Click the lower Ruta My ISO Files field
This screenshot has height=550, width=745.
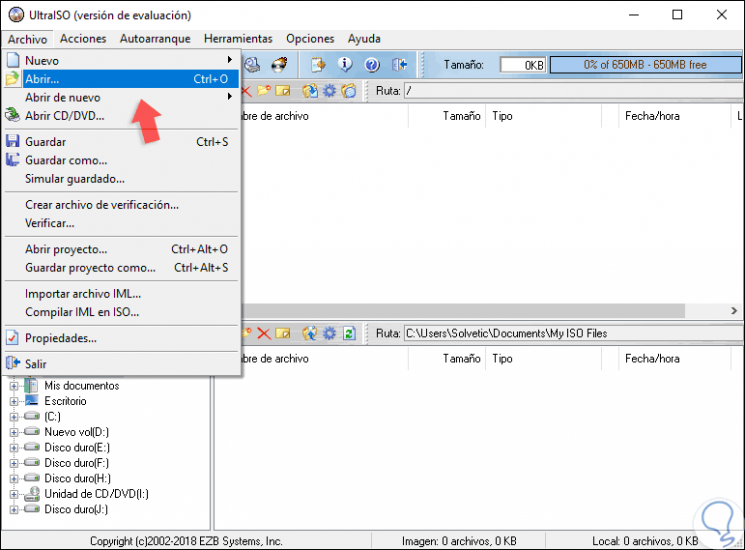[x=573, y=333]
